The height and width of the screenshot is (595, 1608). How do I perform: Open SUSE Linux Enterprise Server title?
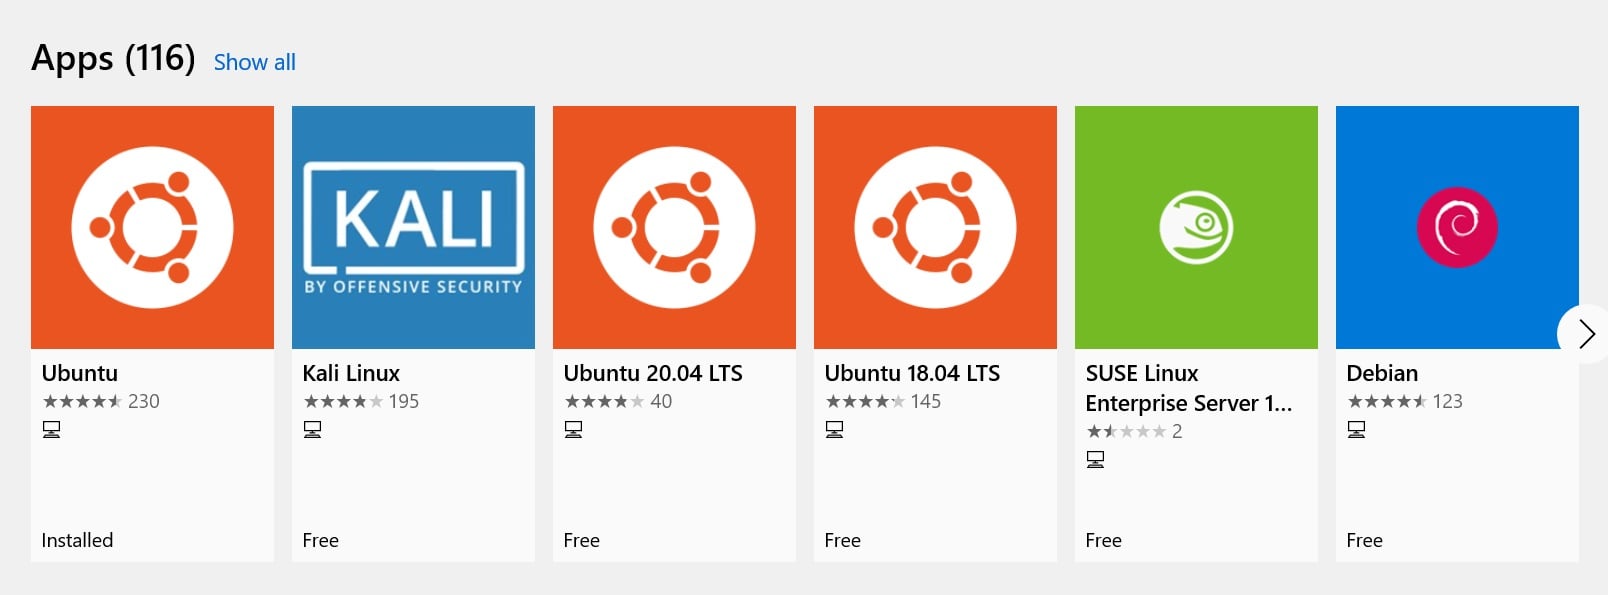tap(1189, 388)
